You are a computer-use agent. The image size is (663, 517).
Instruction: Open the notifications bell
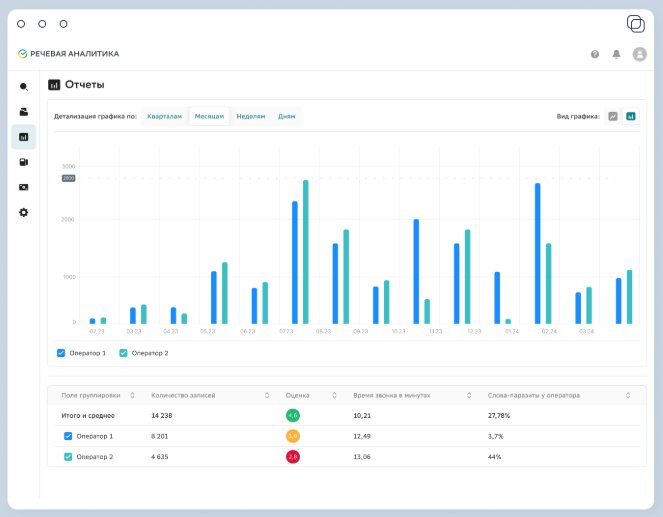[x=616, y=54]
